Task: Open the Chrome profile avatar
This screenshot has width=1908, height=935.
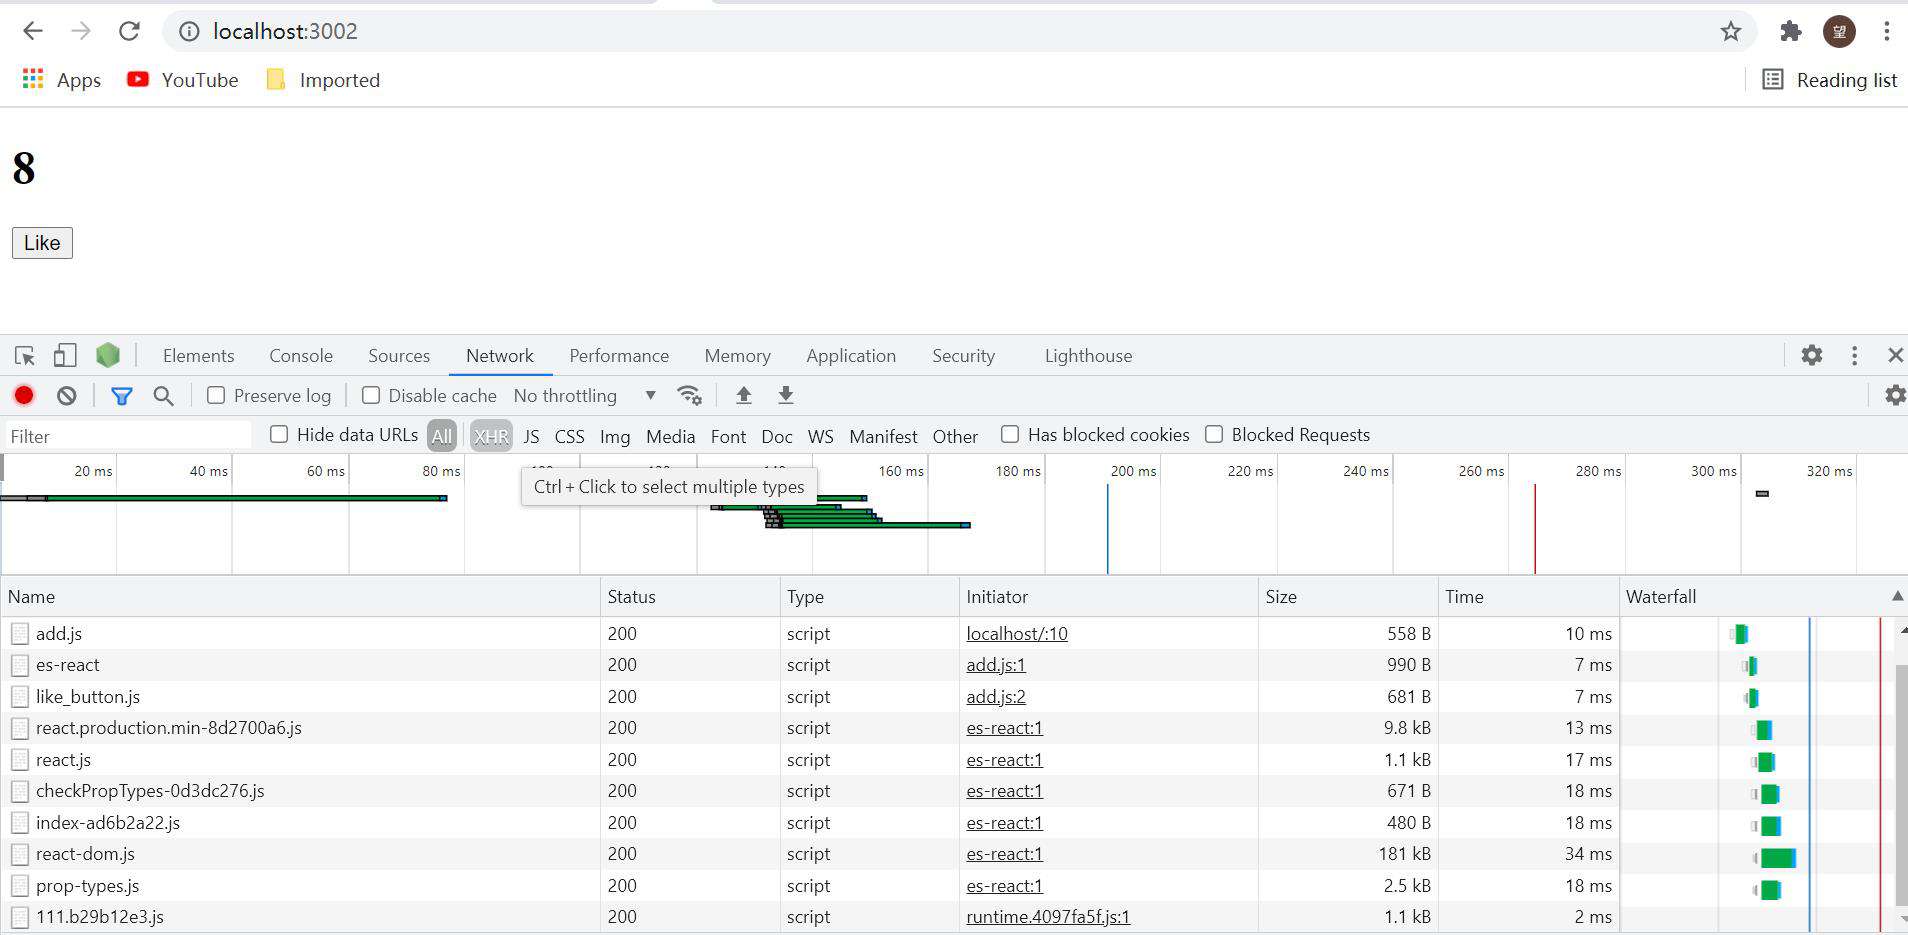Action: 1839,31
